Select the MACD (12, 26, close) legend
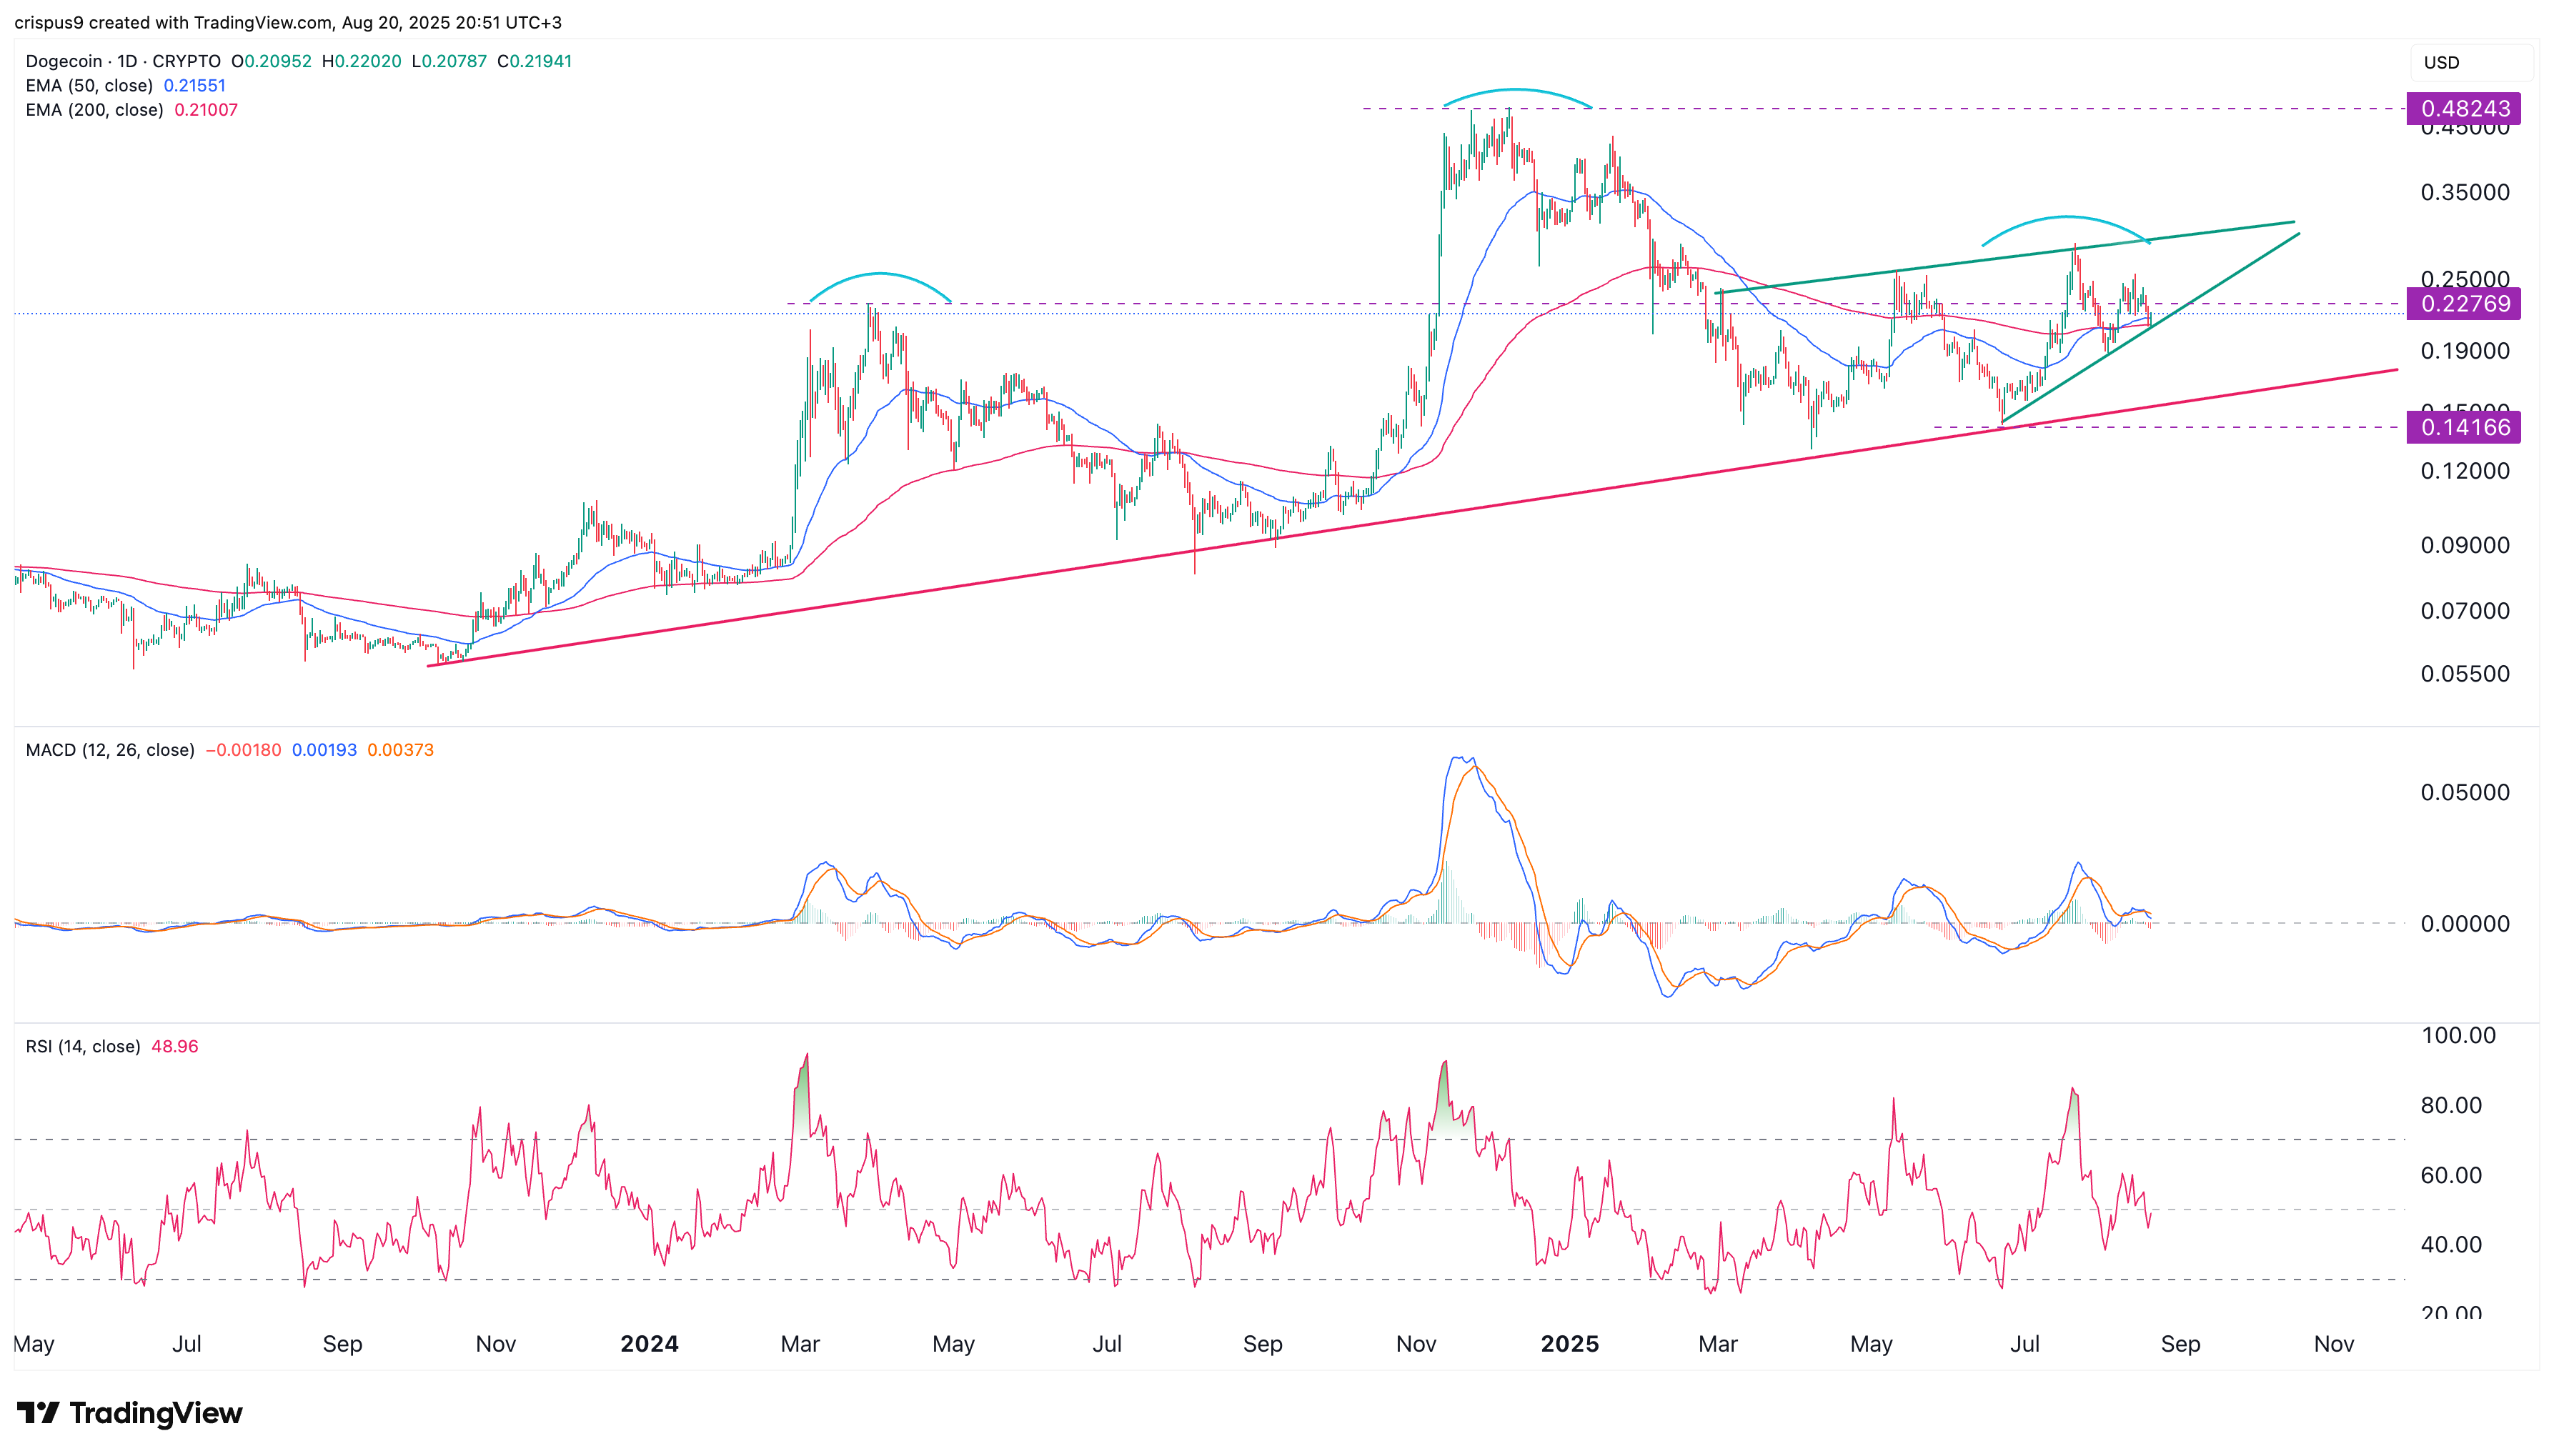Viewport: 2554px width, 1456px height. pos(110,750)
